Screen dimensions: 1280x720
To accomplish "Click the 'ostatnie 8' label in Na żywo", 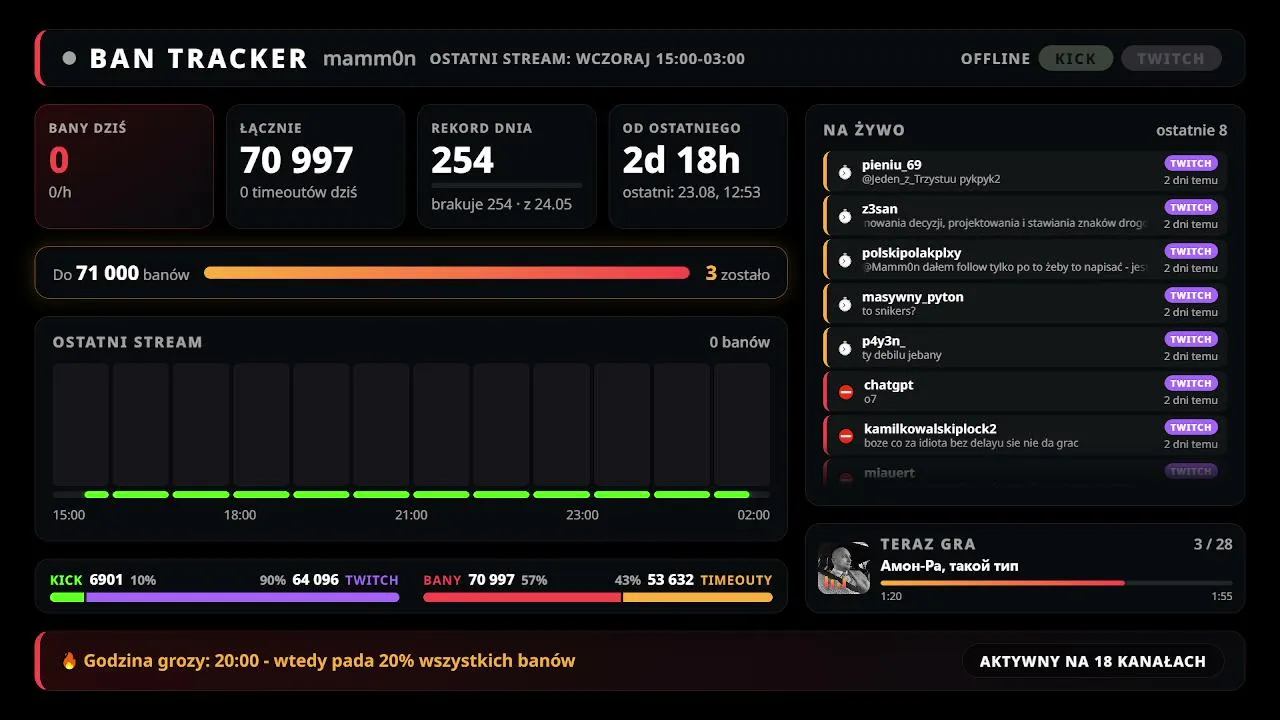I will (x=1191, y=130).
